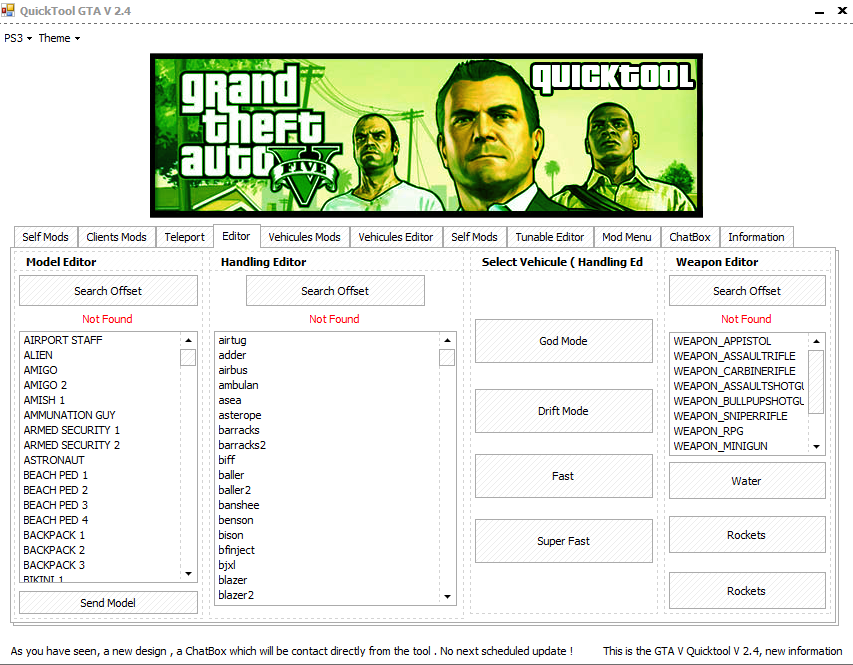
Task: View the Information tab
Action: (x=756, y=237)
